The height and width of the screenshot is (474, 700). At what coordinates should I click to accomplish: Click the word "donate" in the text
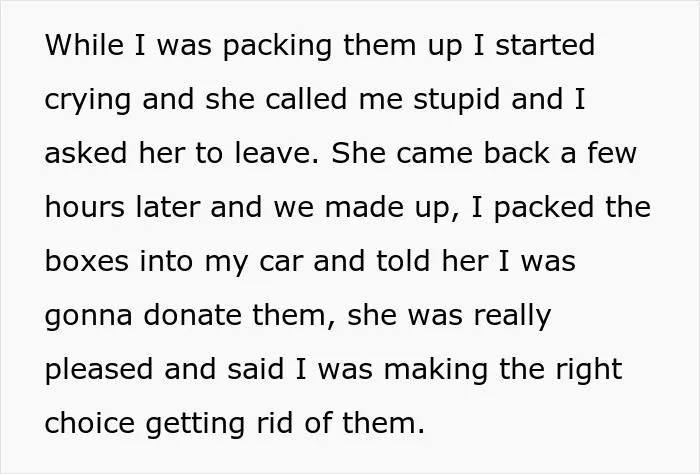click(193, 315)
